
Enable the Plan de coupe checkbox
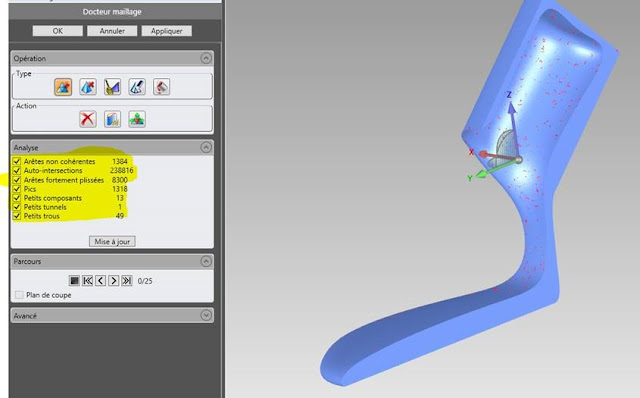[x=19, y=295]
